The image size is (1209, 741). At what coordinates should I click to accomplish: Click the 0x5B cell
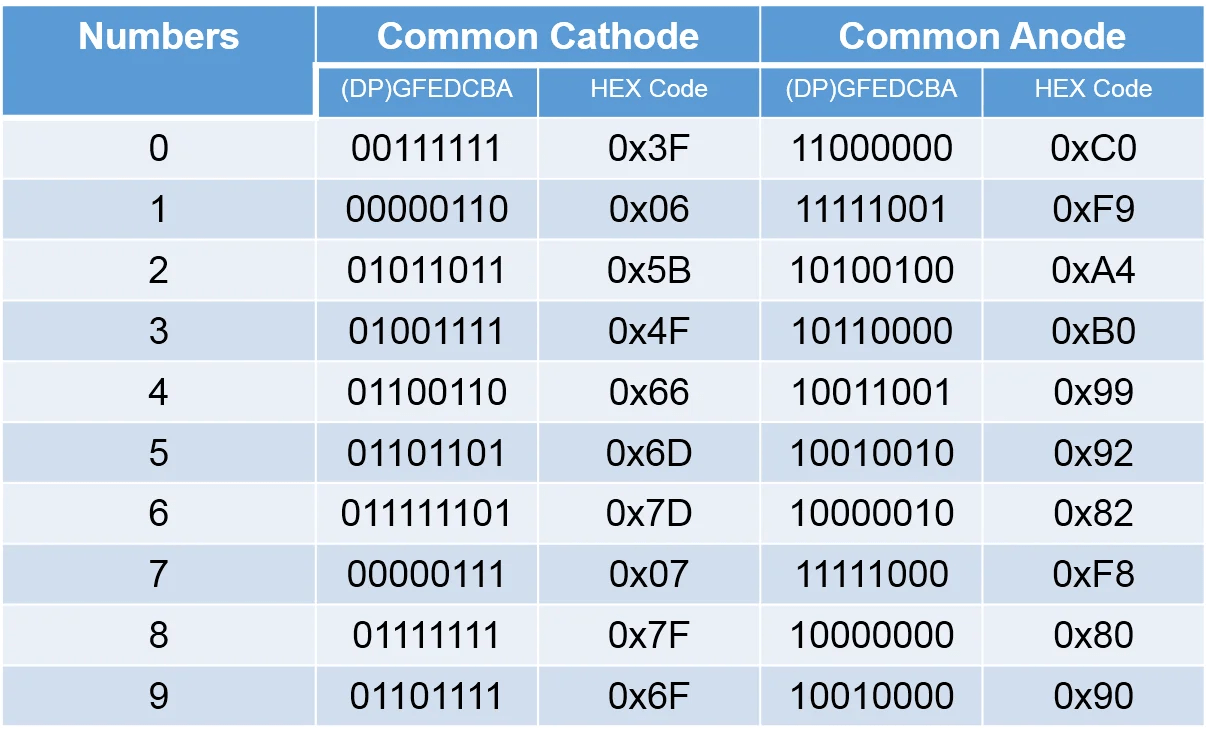pos(649,271)
